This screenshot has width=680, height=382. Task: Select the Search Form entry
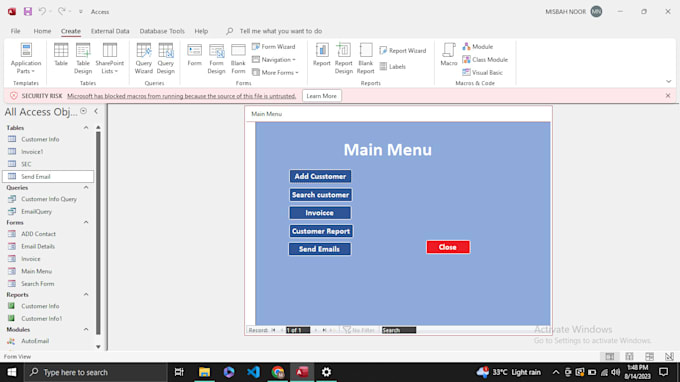48,284
